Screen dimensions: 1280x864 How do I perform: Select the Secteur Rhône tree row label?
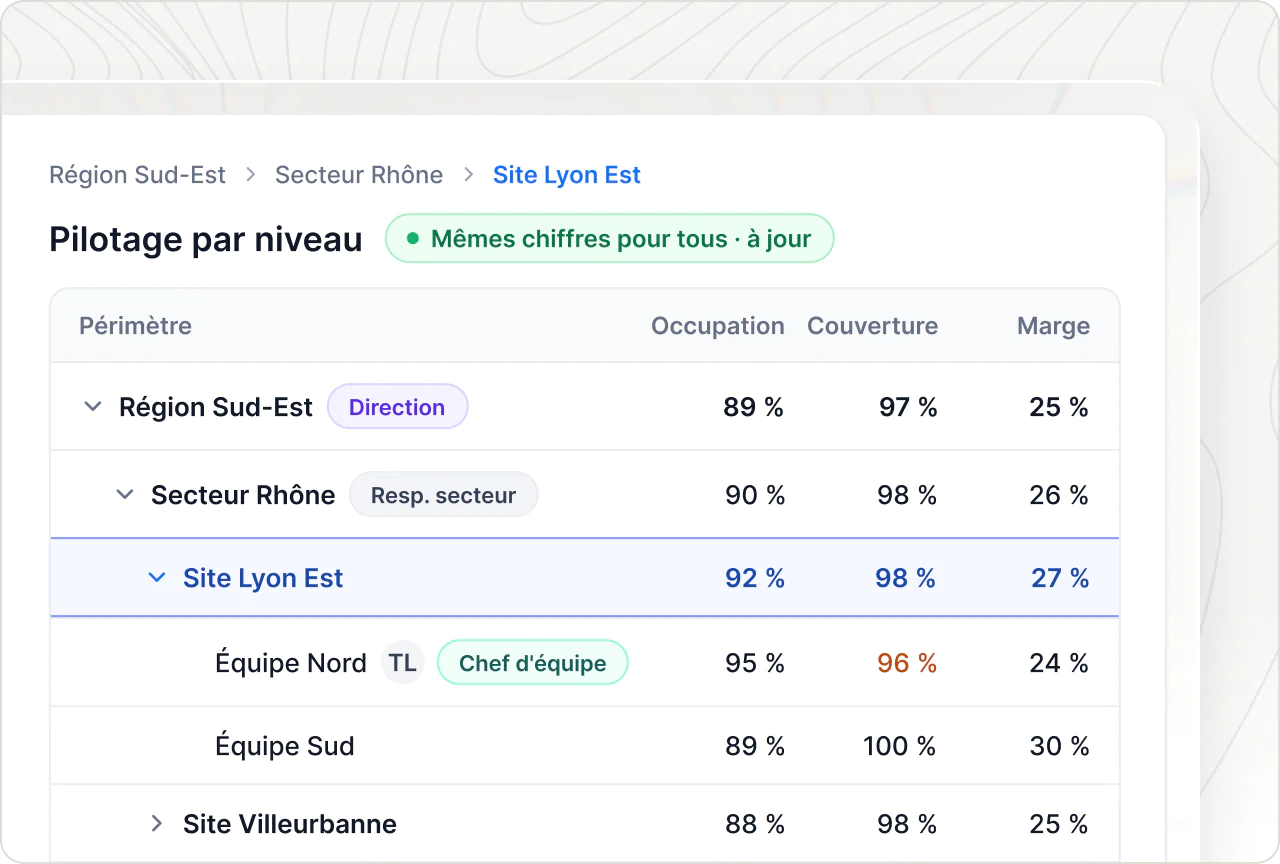(243, 495)
